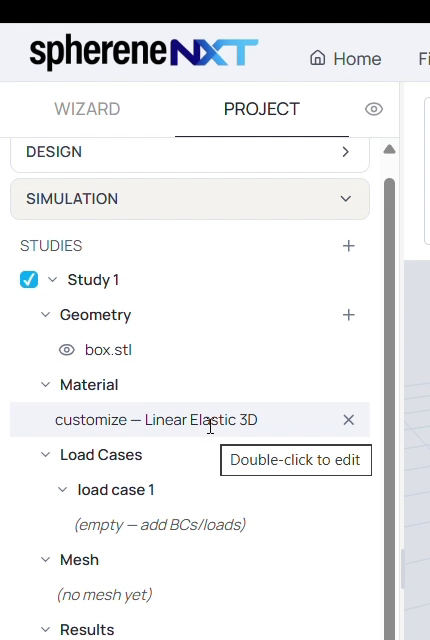Click the scrollbar up arrow

(x=389, y=149)
